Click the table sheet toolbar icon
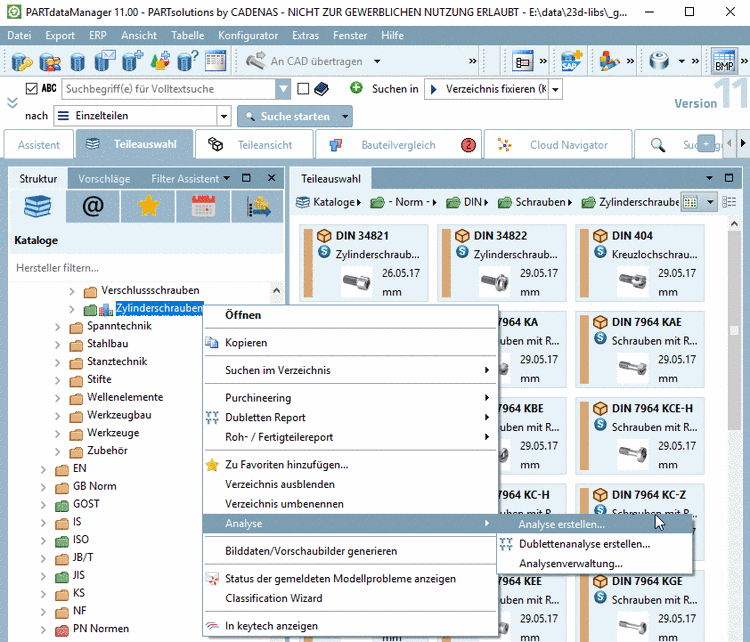Viewport: 750px width, 642px height. (x=216, y=61)
